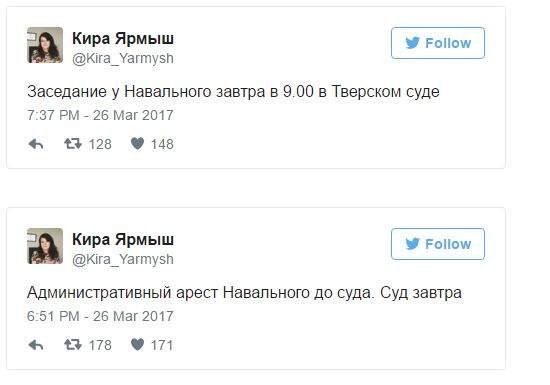Image resolution: width=550 pixels, height=385 pixels.
Task: Click Follow button on the bottom tweet
Action: (438, 244)
